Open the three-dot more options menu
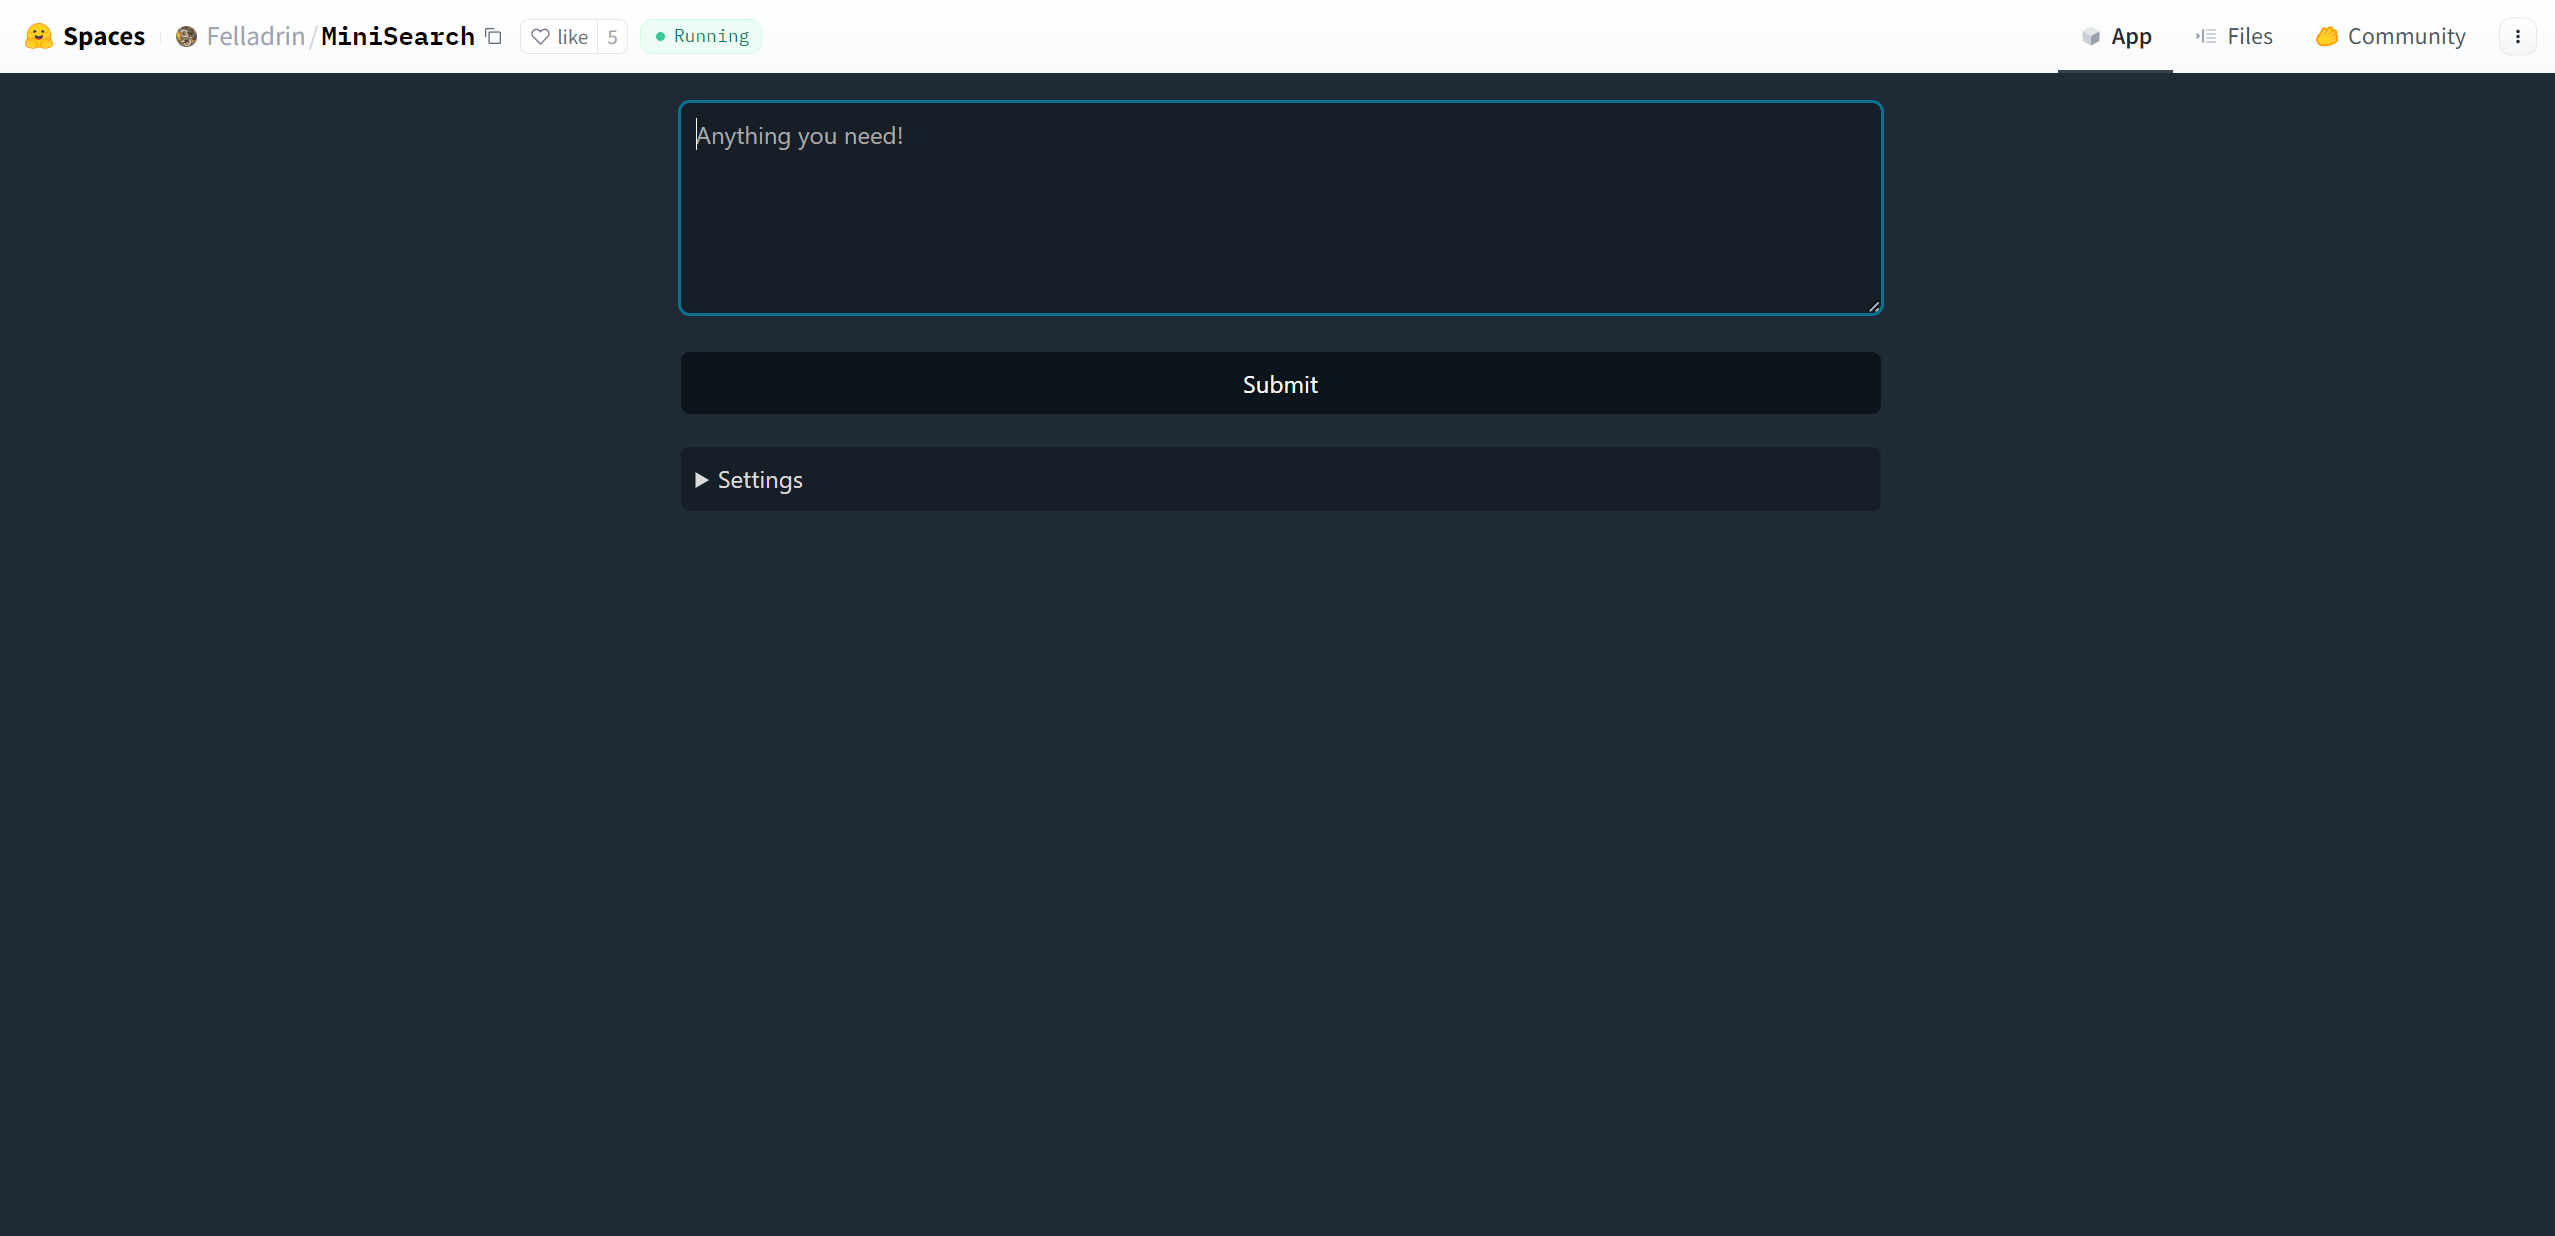Screen dimensions: 2555x1236 coord(2517,37)
